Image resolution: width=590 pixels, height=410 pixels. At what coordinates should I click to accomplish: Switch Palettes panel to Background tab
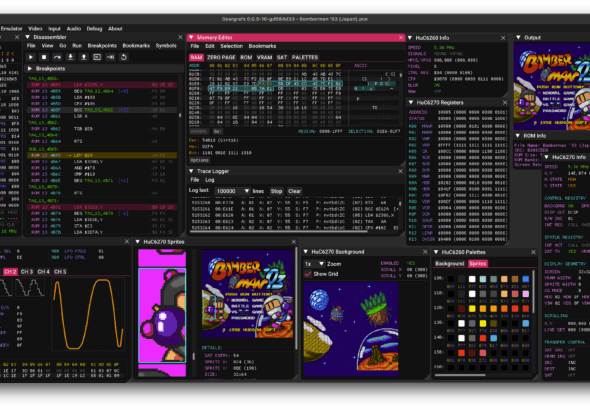pos(450,264)
